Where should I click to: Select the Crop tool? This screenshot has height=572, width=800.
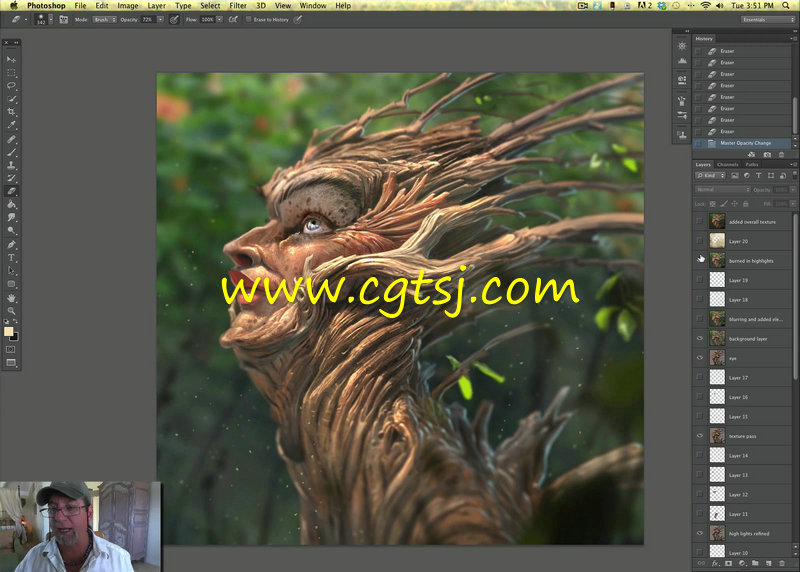click(11, 112)
